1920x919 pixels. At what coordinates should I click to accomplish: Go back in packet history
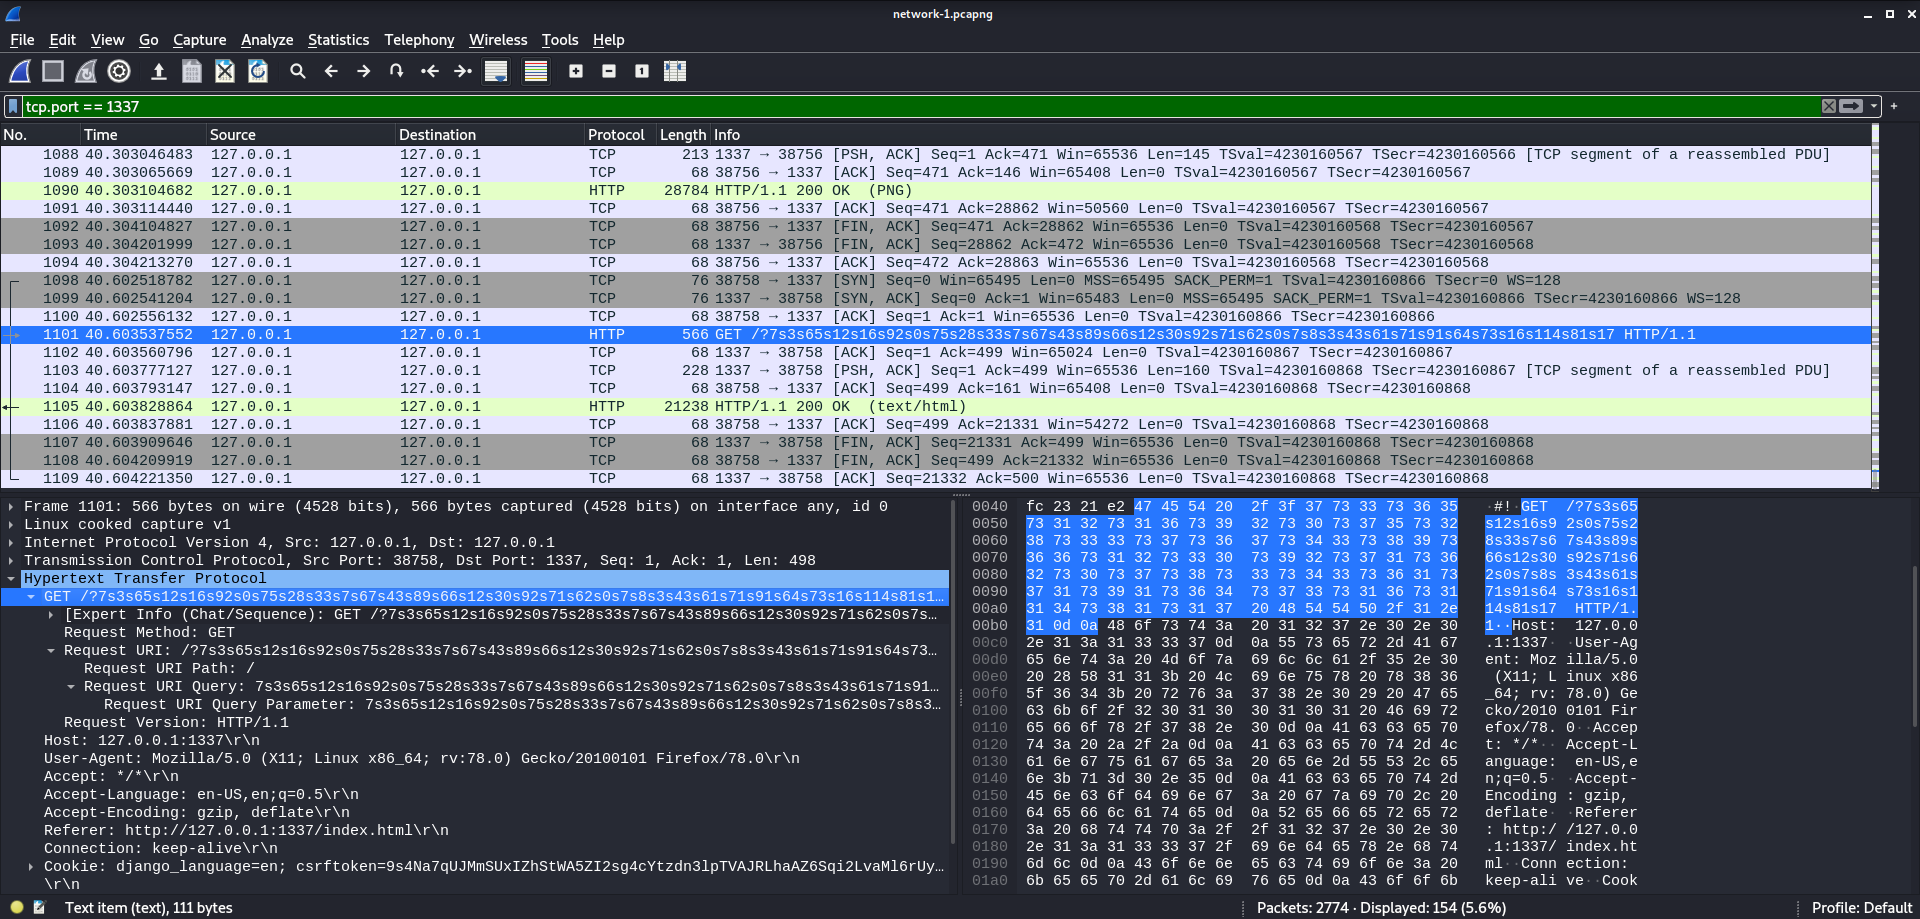click(x=331, y=71)
